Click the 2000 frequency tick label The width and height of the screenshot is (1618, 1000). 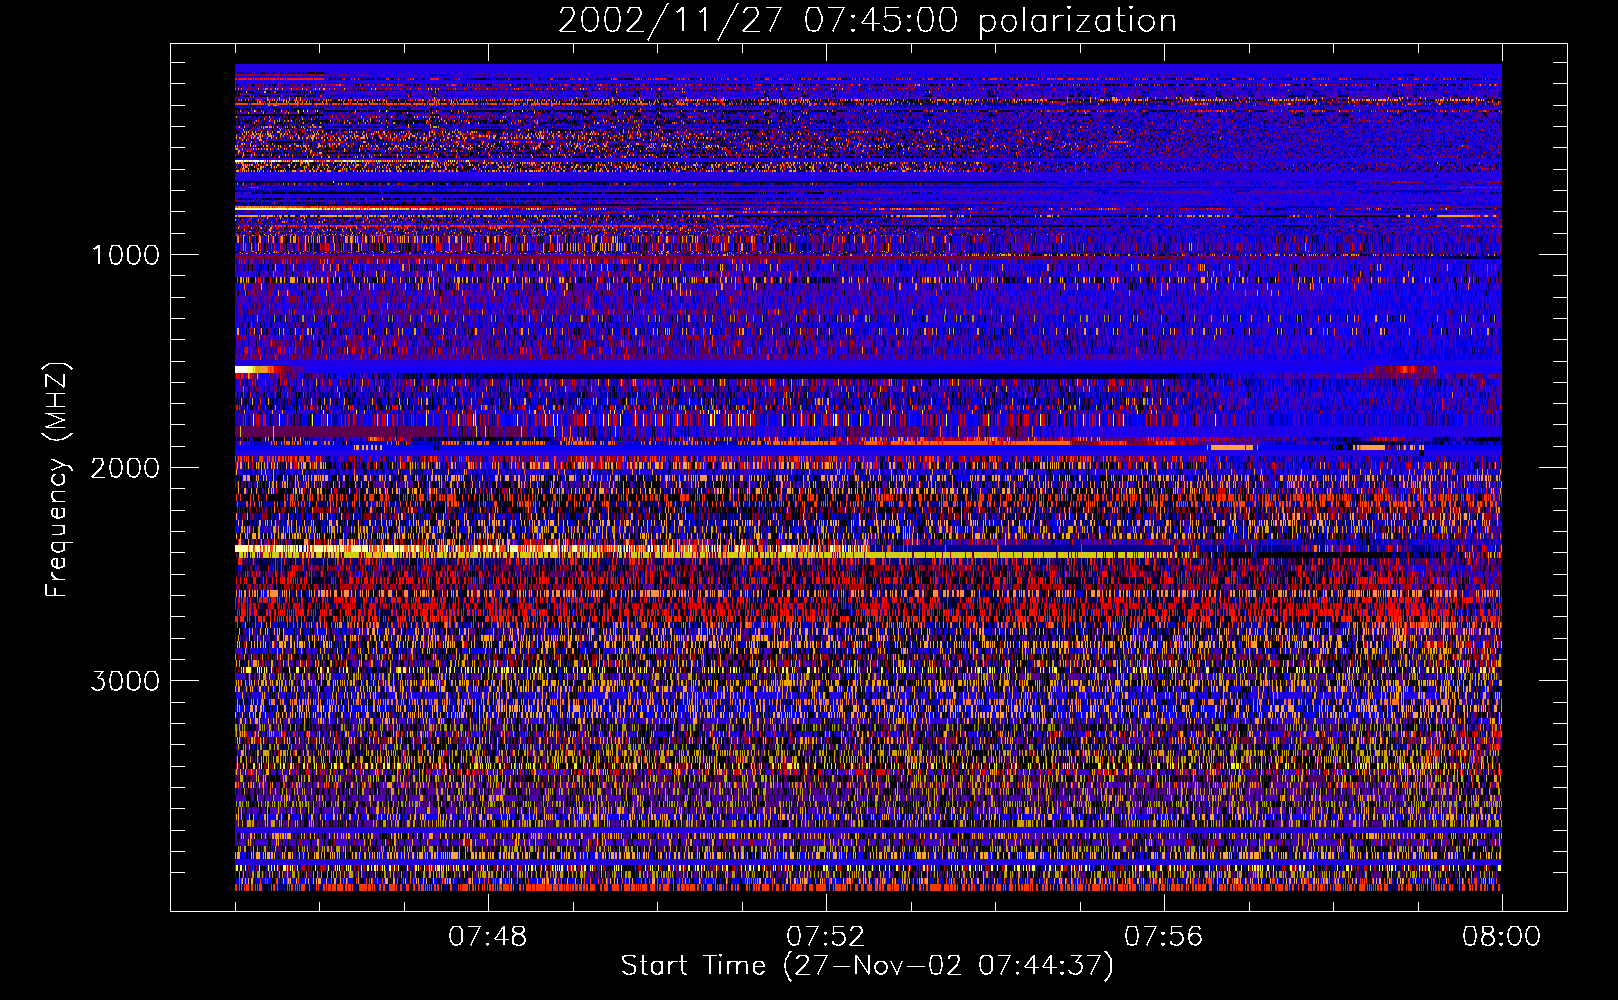coord(125,468)
